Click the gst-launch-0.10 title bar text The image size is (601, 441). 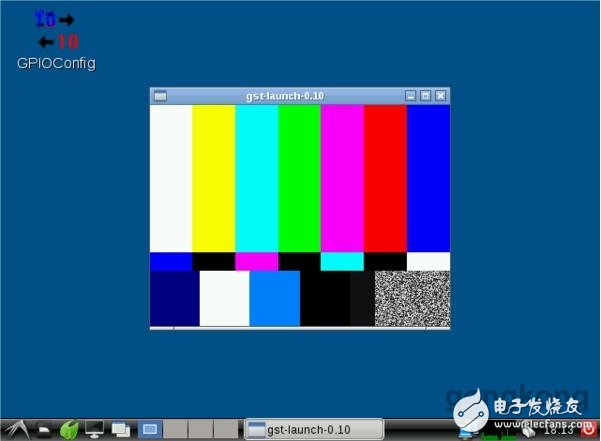click(x=285, y=96)
